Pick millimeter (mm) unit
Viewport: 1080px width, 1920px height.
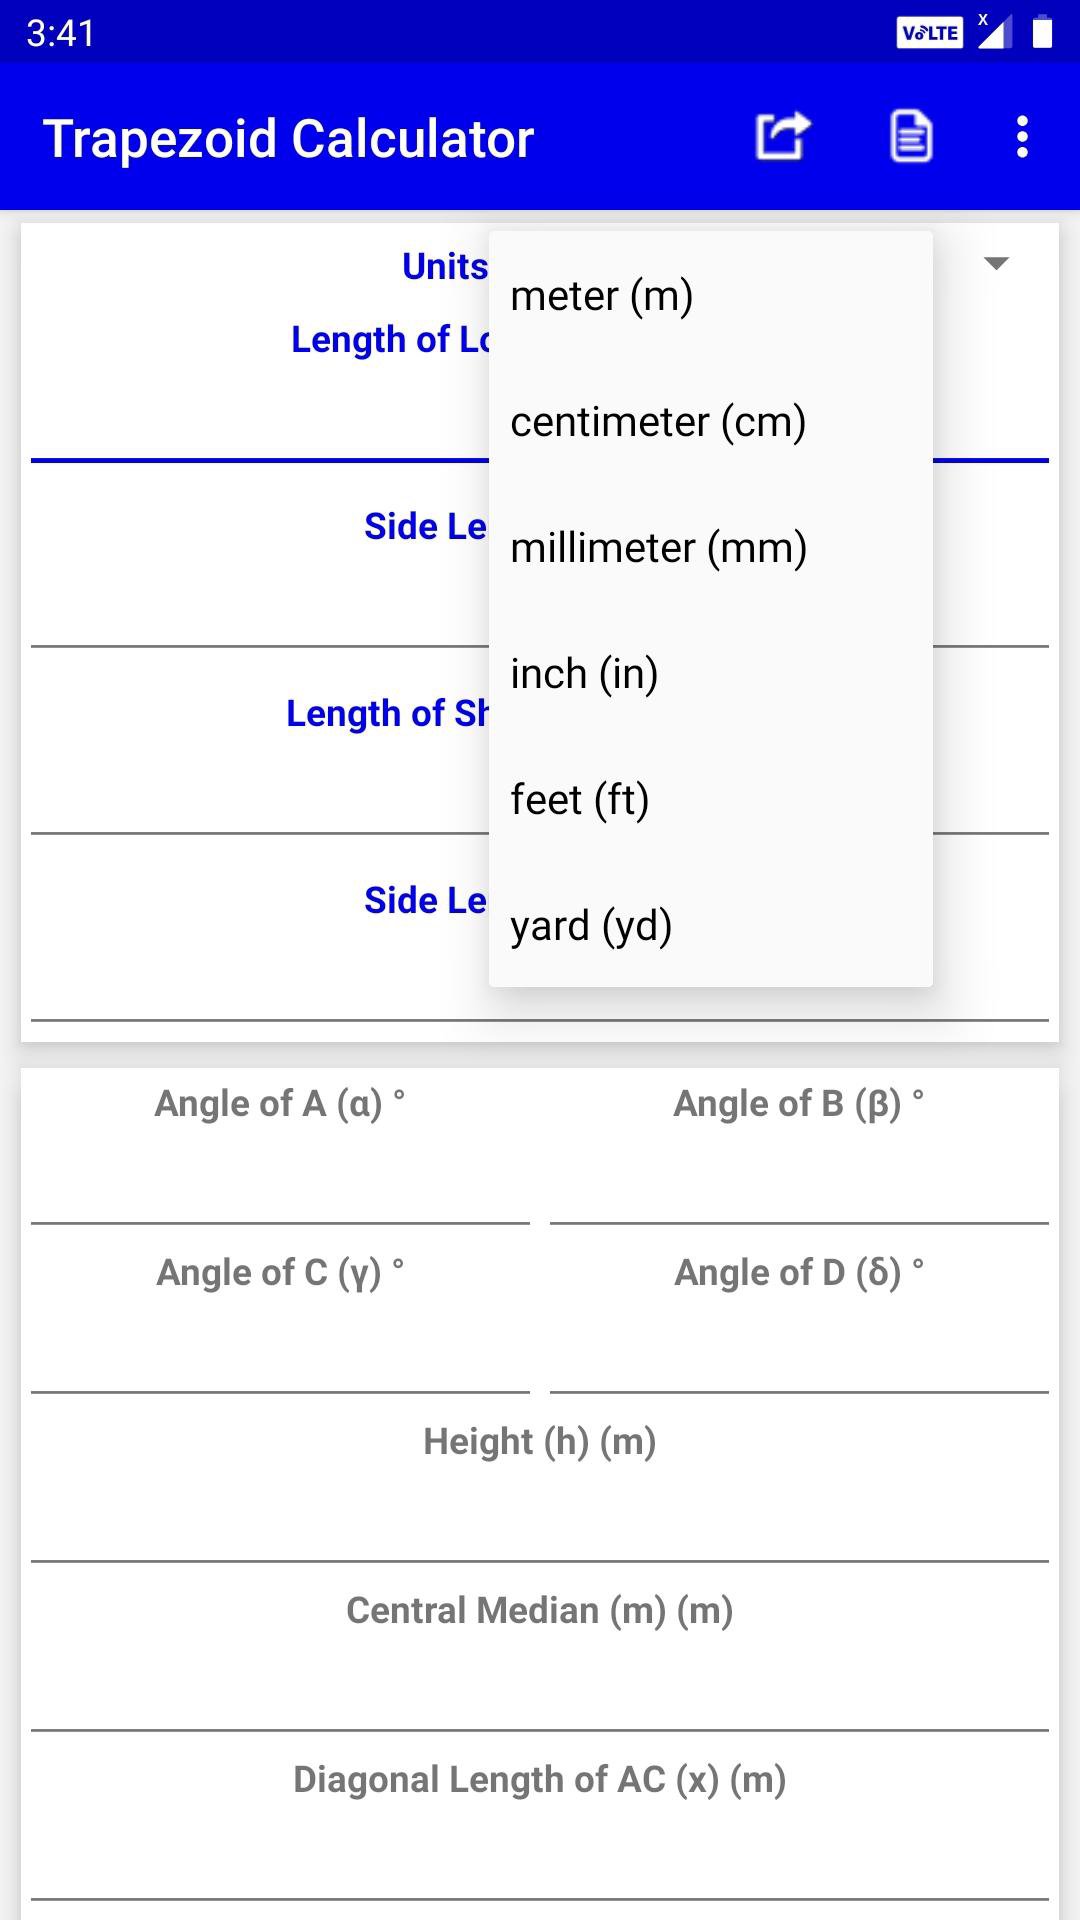[x=710, y=548]
